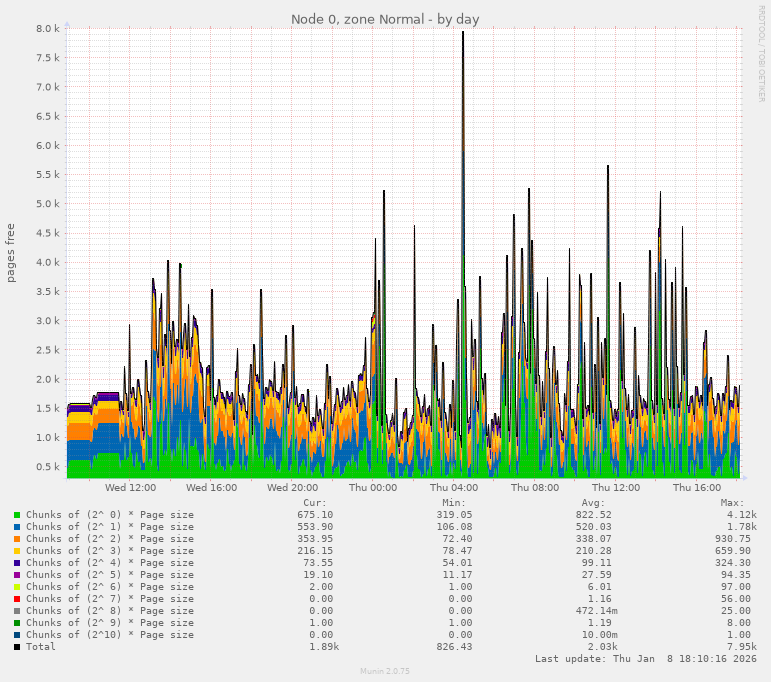Click the graph title 'Node 0, zone Normal - by day'
The image size is (771, 682).
click(385, 19)
